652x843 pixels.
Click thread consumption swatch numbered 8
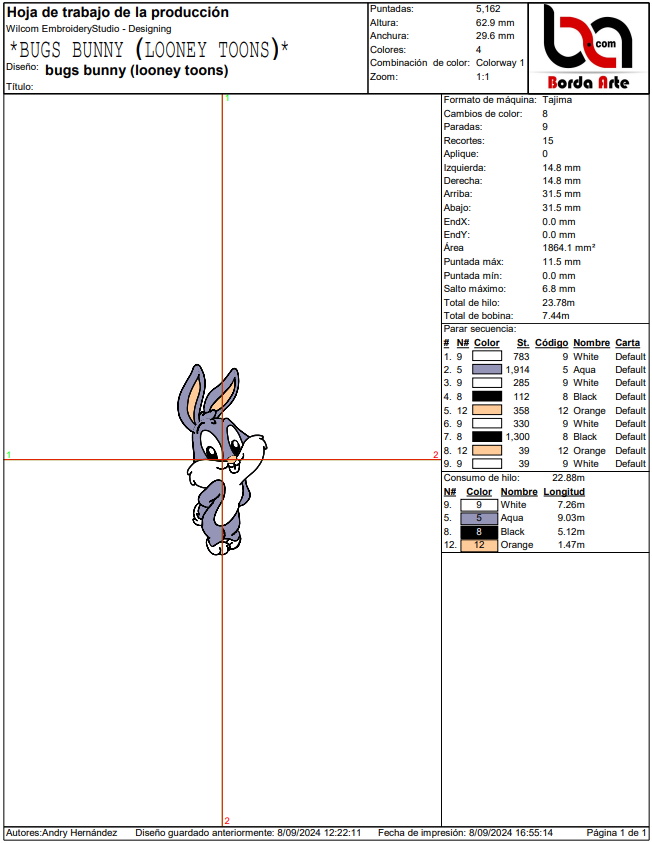(x=479, y=532)
